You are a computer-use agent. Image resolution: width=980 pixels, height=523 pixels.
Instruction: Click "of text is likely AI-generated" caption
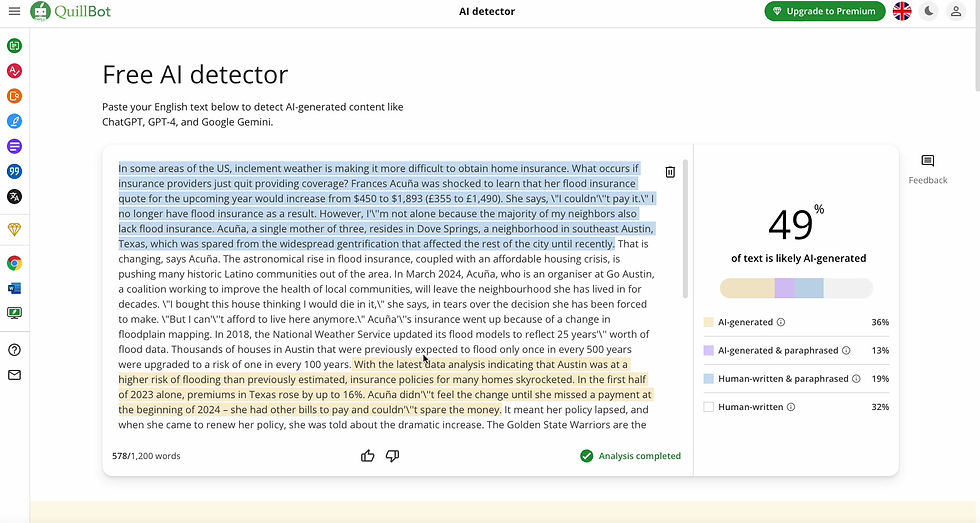(798, 259)
